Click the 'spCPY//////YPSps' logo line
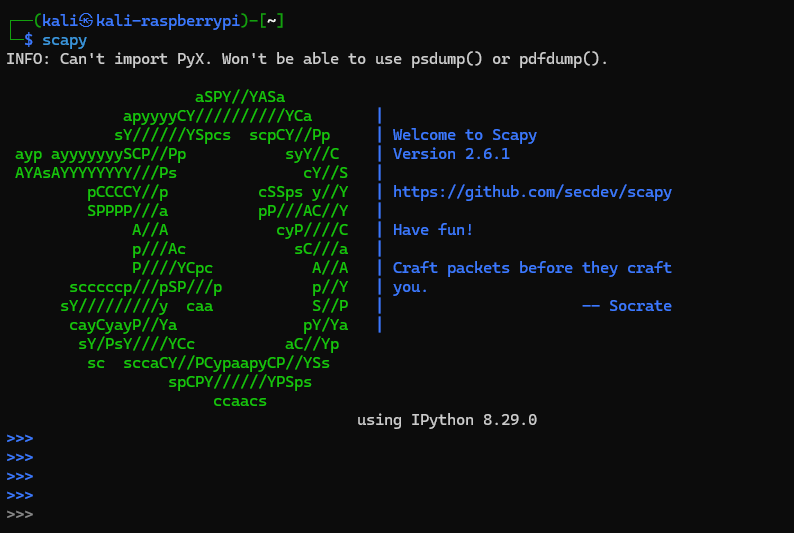 click(240, 382)
